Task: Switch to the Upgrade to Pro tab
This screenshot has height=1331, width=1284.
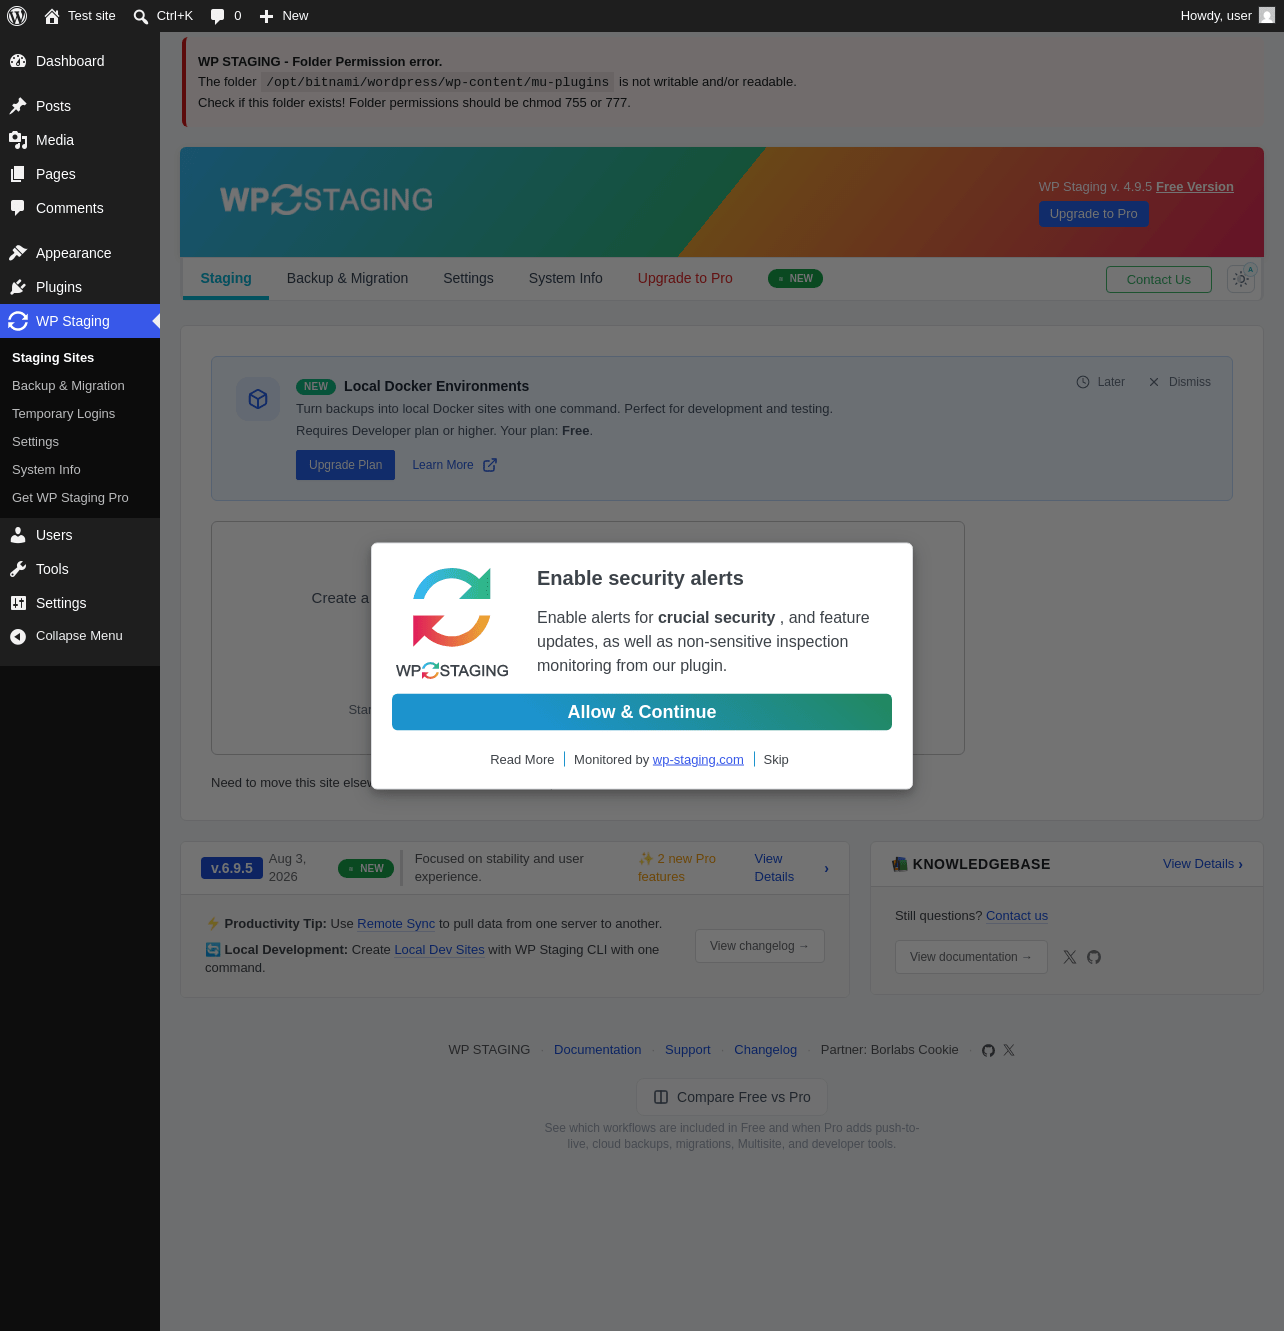Action: 685,279
